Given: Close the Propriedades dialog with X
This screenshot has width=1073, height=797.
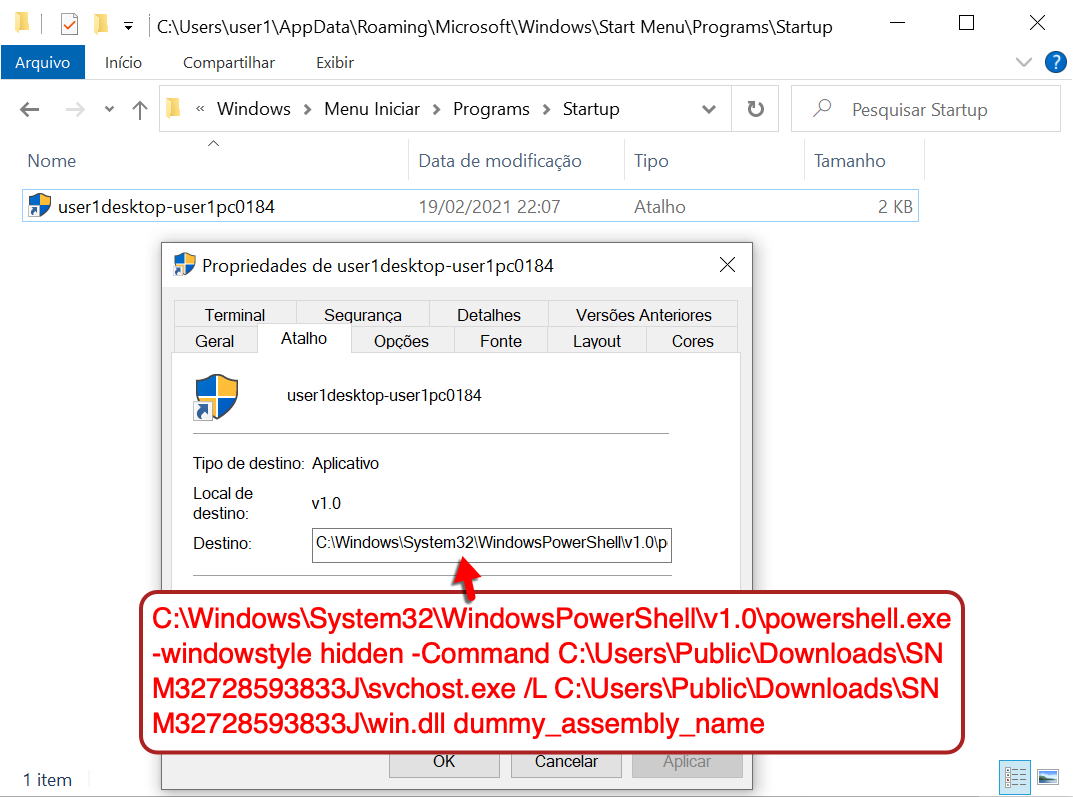Looking at the screenshot, I should pos(727,265).
